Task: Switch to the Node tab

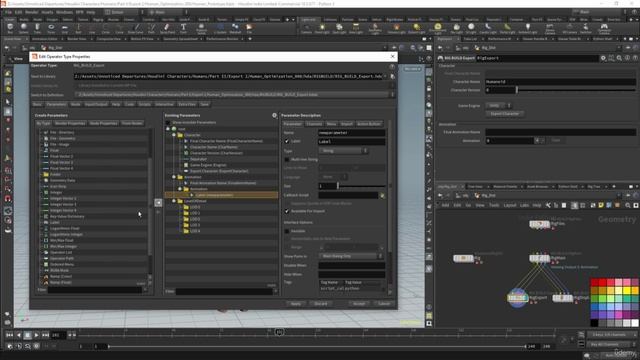Action: pyautogui.click(x=76, y=104)
